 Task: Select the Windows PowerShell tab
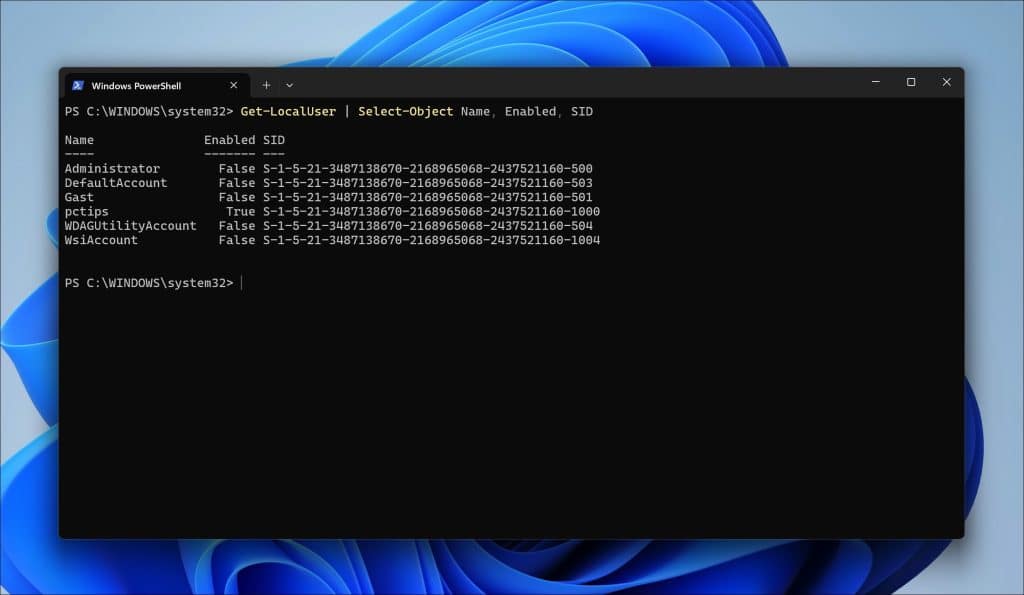point(157,86)
